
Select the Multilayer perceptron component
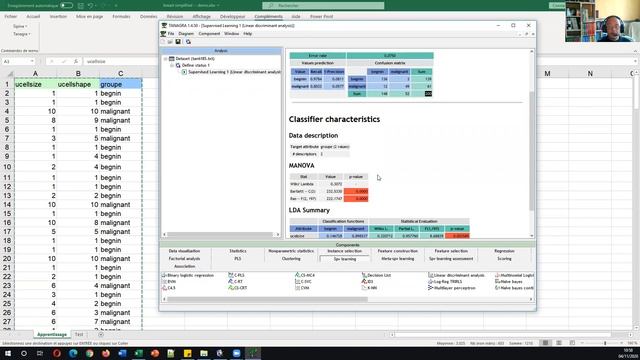click(451, 288)
